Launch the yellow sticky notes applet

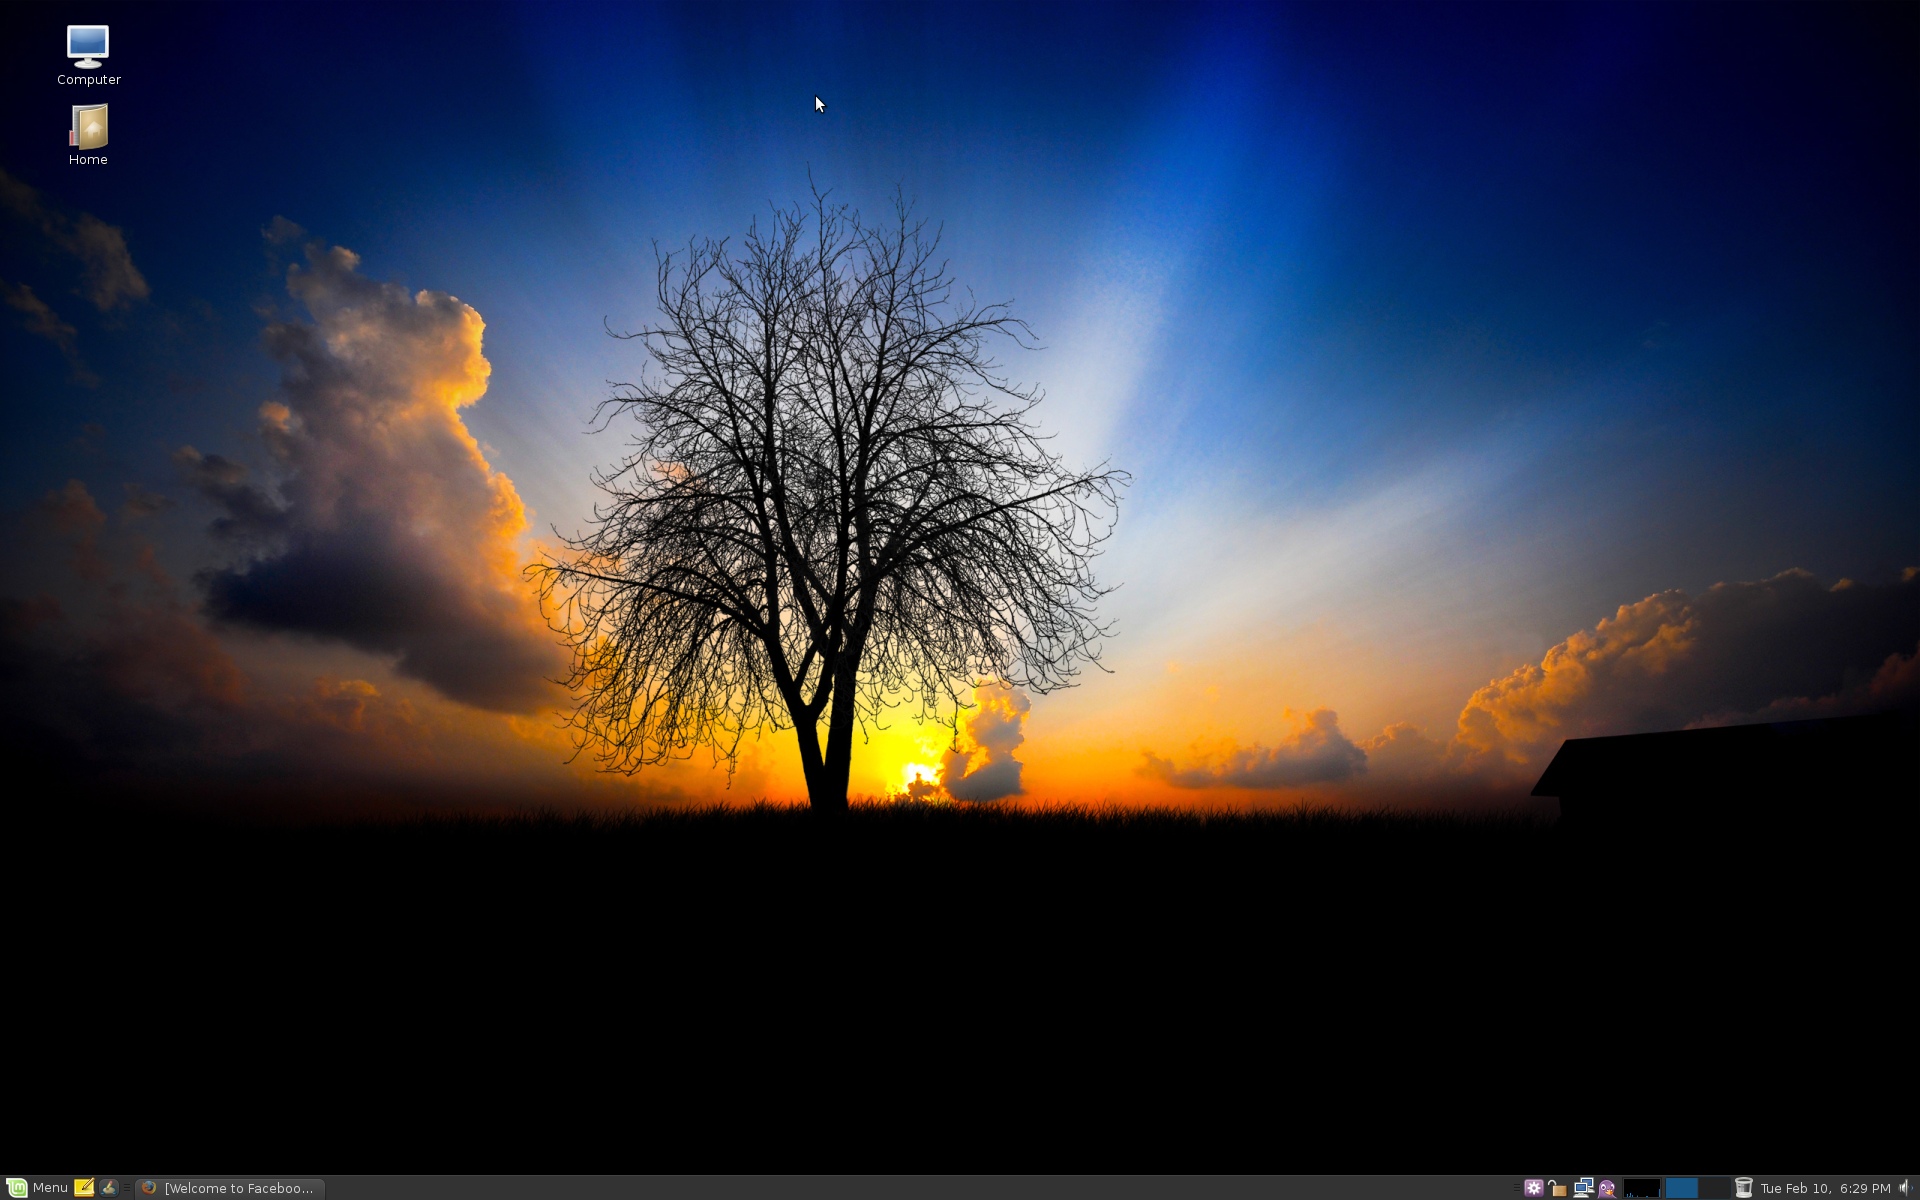pos(84,1187)
